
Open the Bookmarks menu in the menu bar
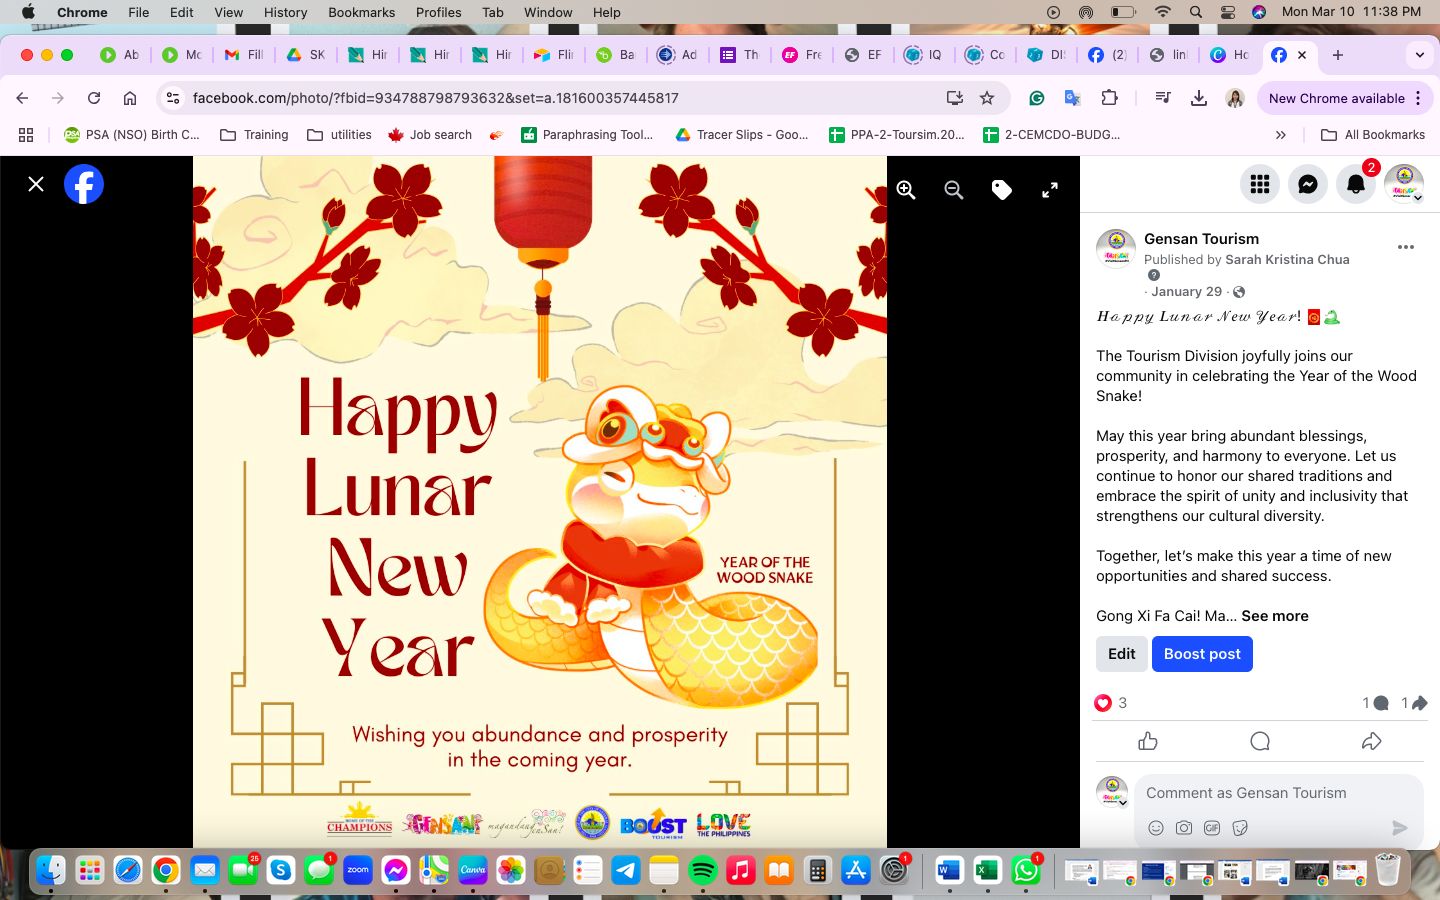pos(361,12)
